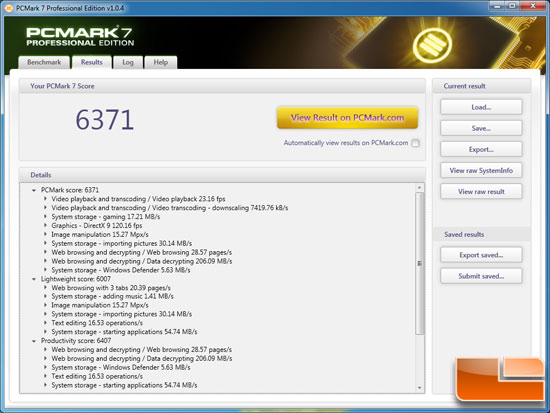This screenshot has width=550, height=413.
Task: Open View raw result
Action: tap(481, 191)
